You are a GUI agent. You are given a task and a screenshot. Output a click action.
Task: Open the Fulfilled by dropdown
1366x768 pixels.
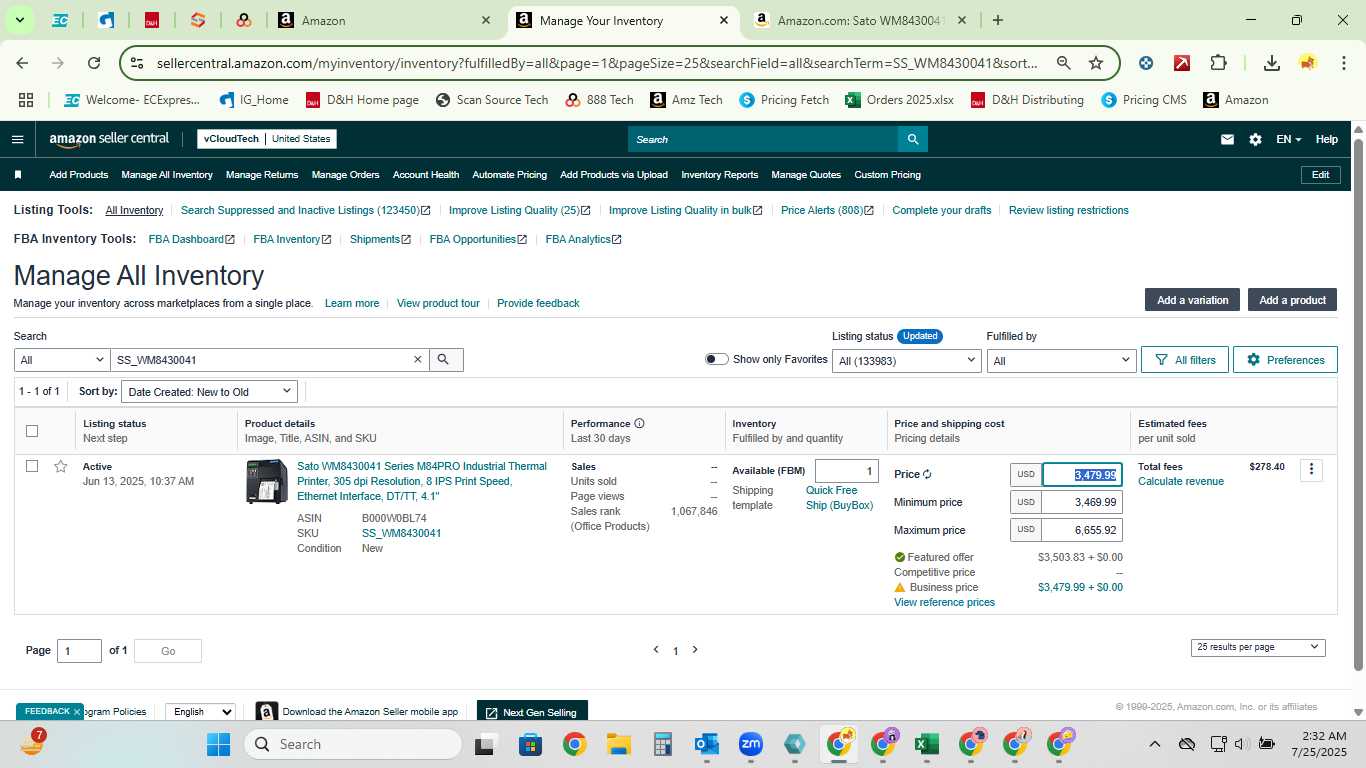1061,360
